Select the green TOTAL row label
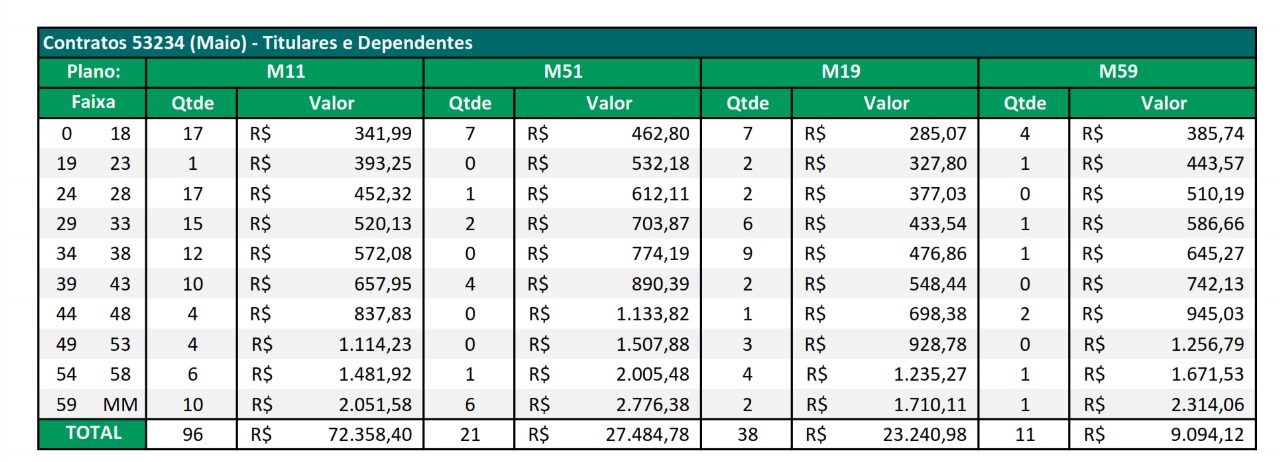Image resolution: width=1280 pixels, height=462 pixels. pos(93,434)
